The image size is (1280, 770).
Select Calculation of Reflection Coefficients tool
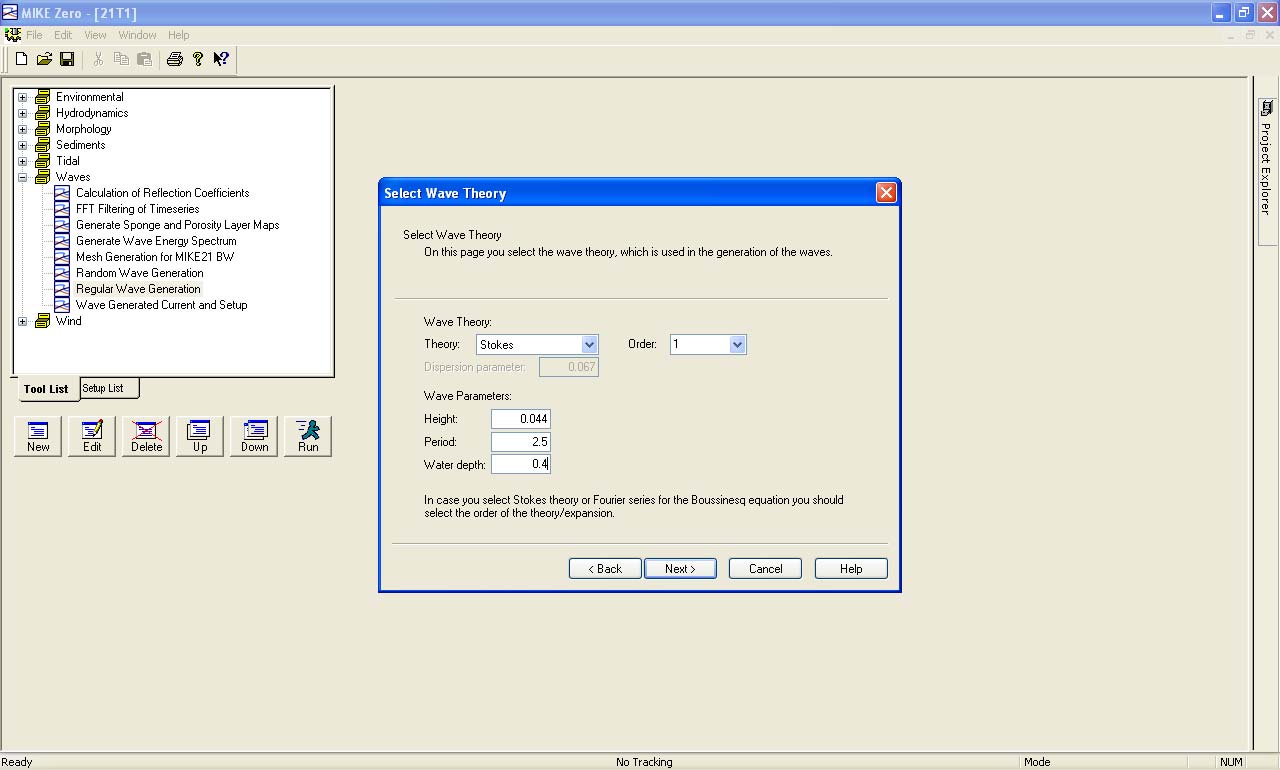click(162, 193)
